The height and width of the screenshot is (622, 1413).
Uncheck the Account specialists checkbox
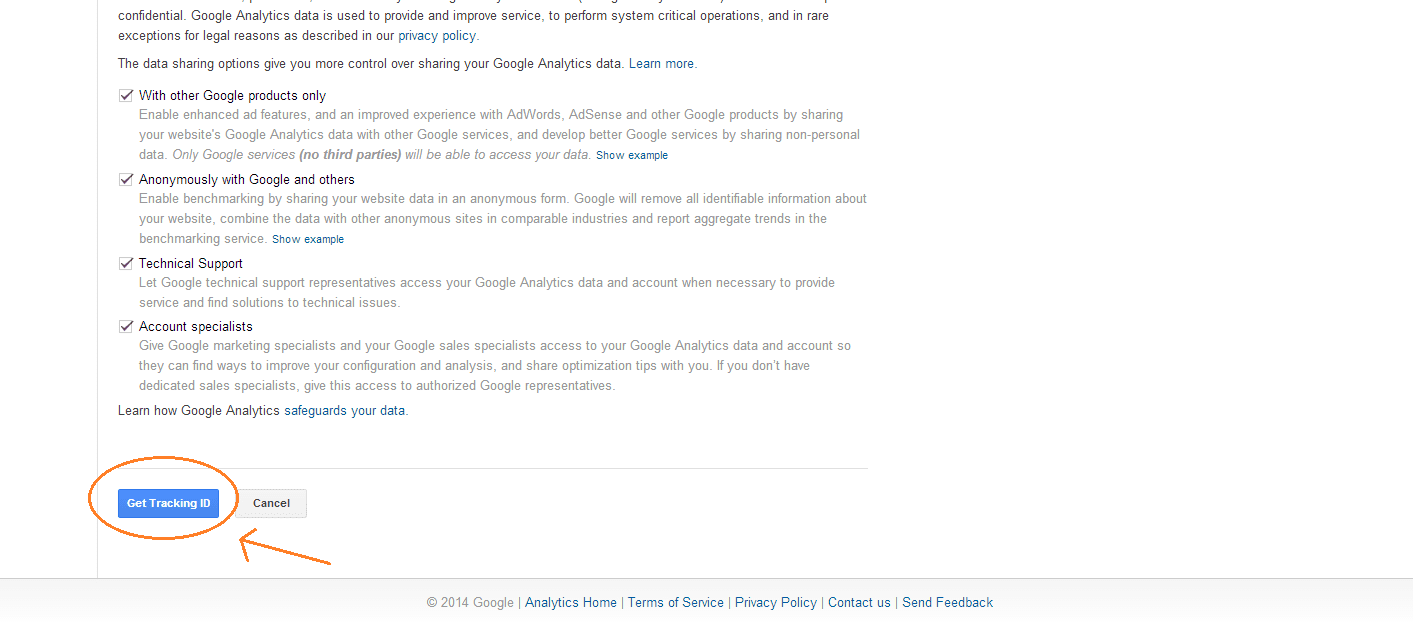[126, 327]
